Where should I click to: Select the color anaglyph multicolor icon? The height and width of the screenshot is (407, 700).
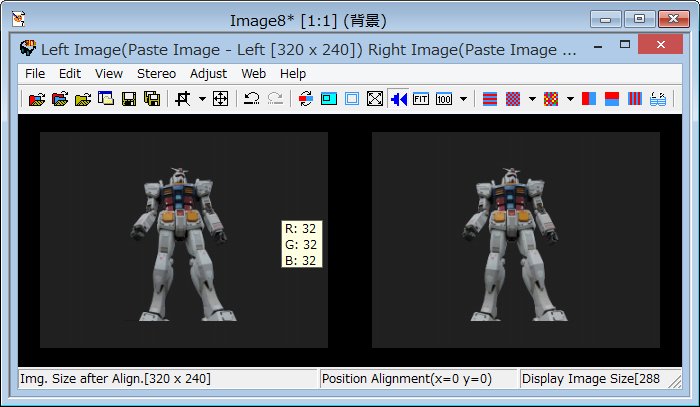(551, 99)
